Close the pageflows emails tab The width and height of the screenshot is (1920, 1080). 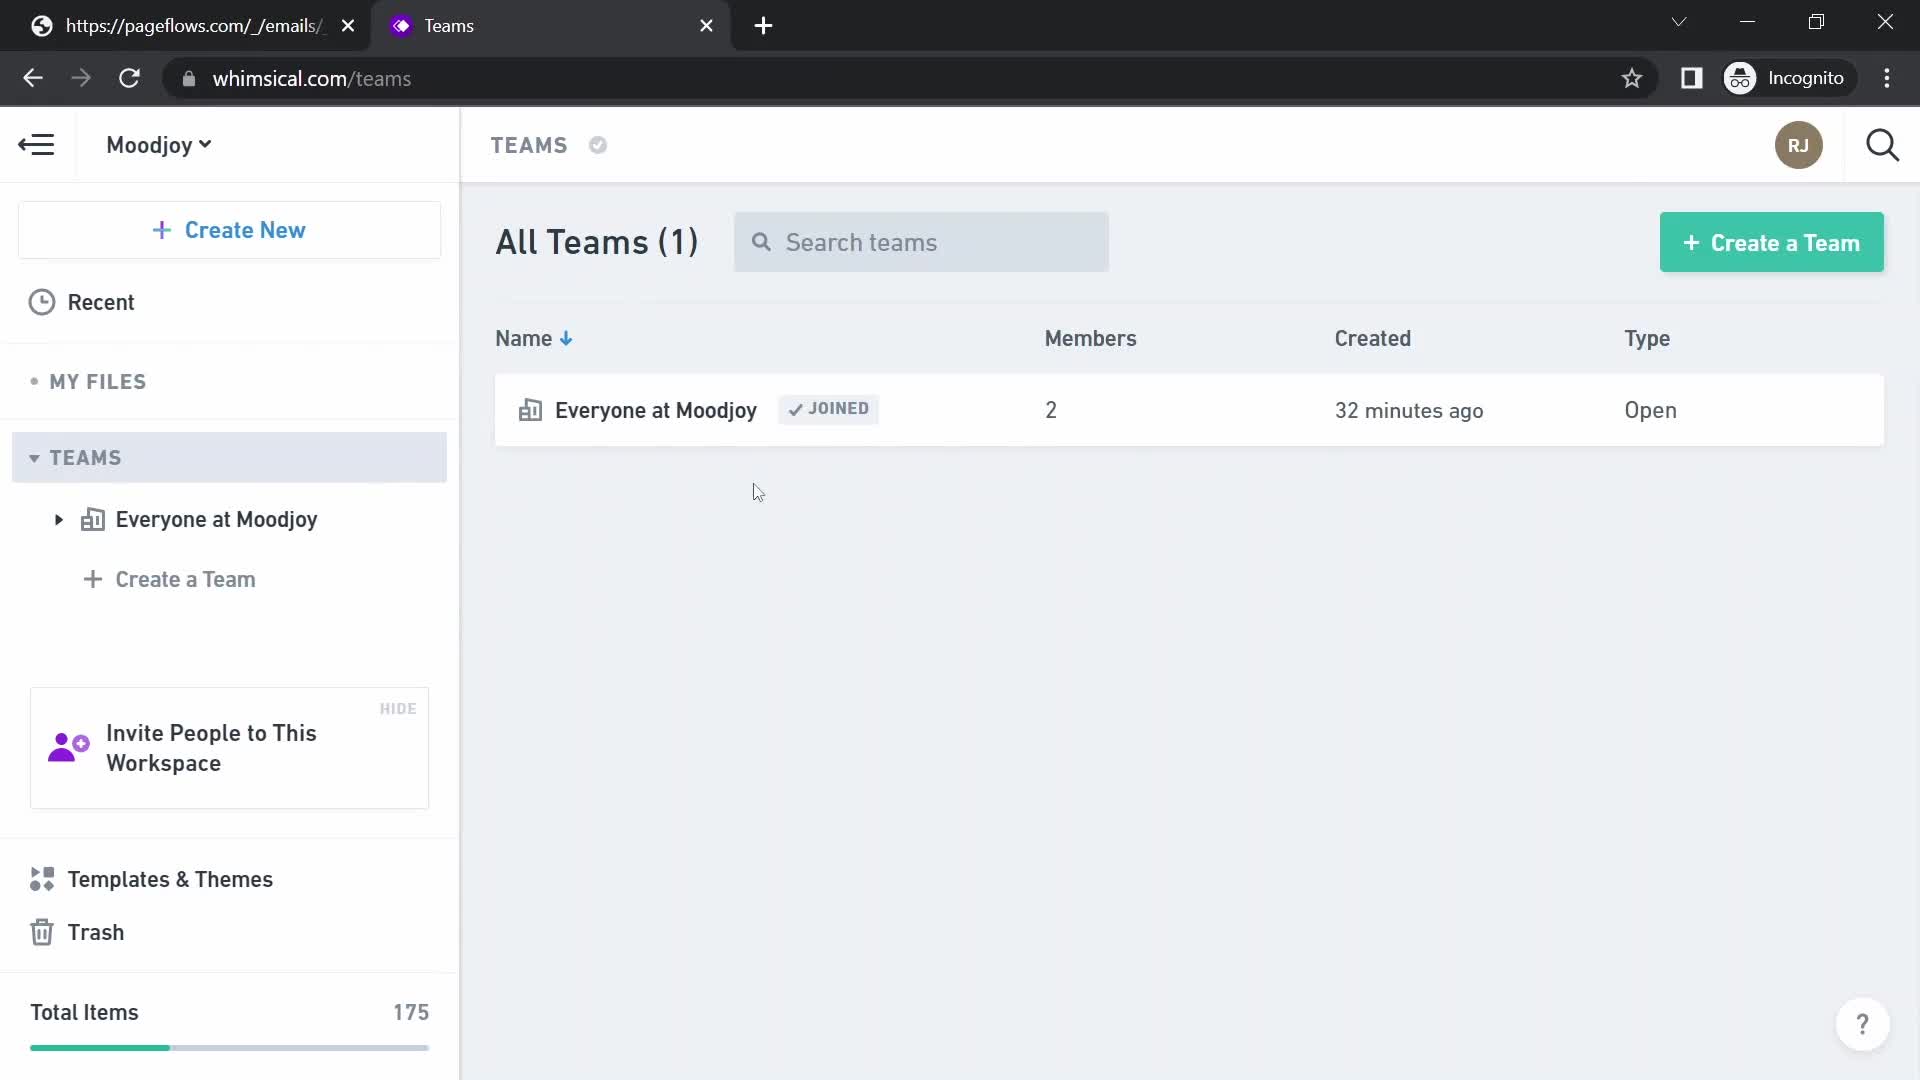pyautogui.click(x=347, y=26)
